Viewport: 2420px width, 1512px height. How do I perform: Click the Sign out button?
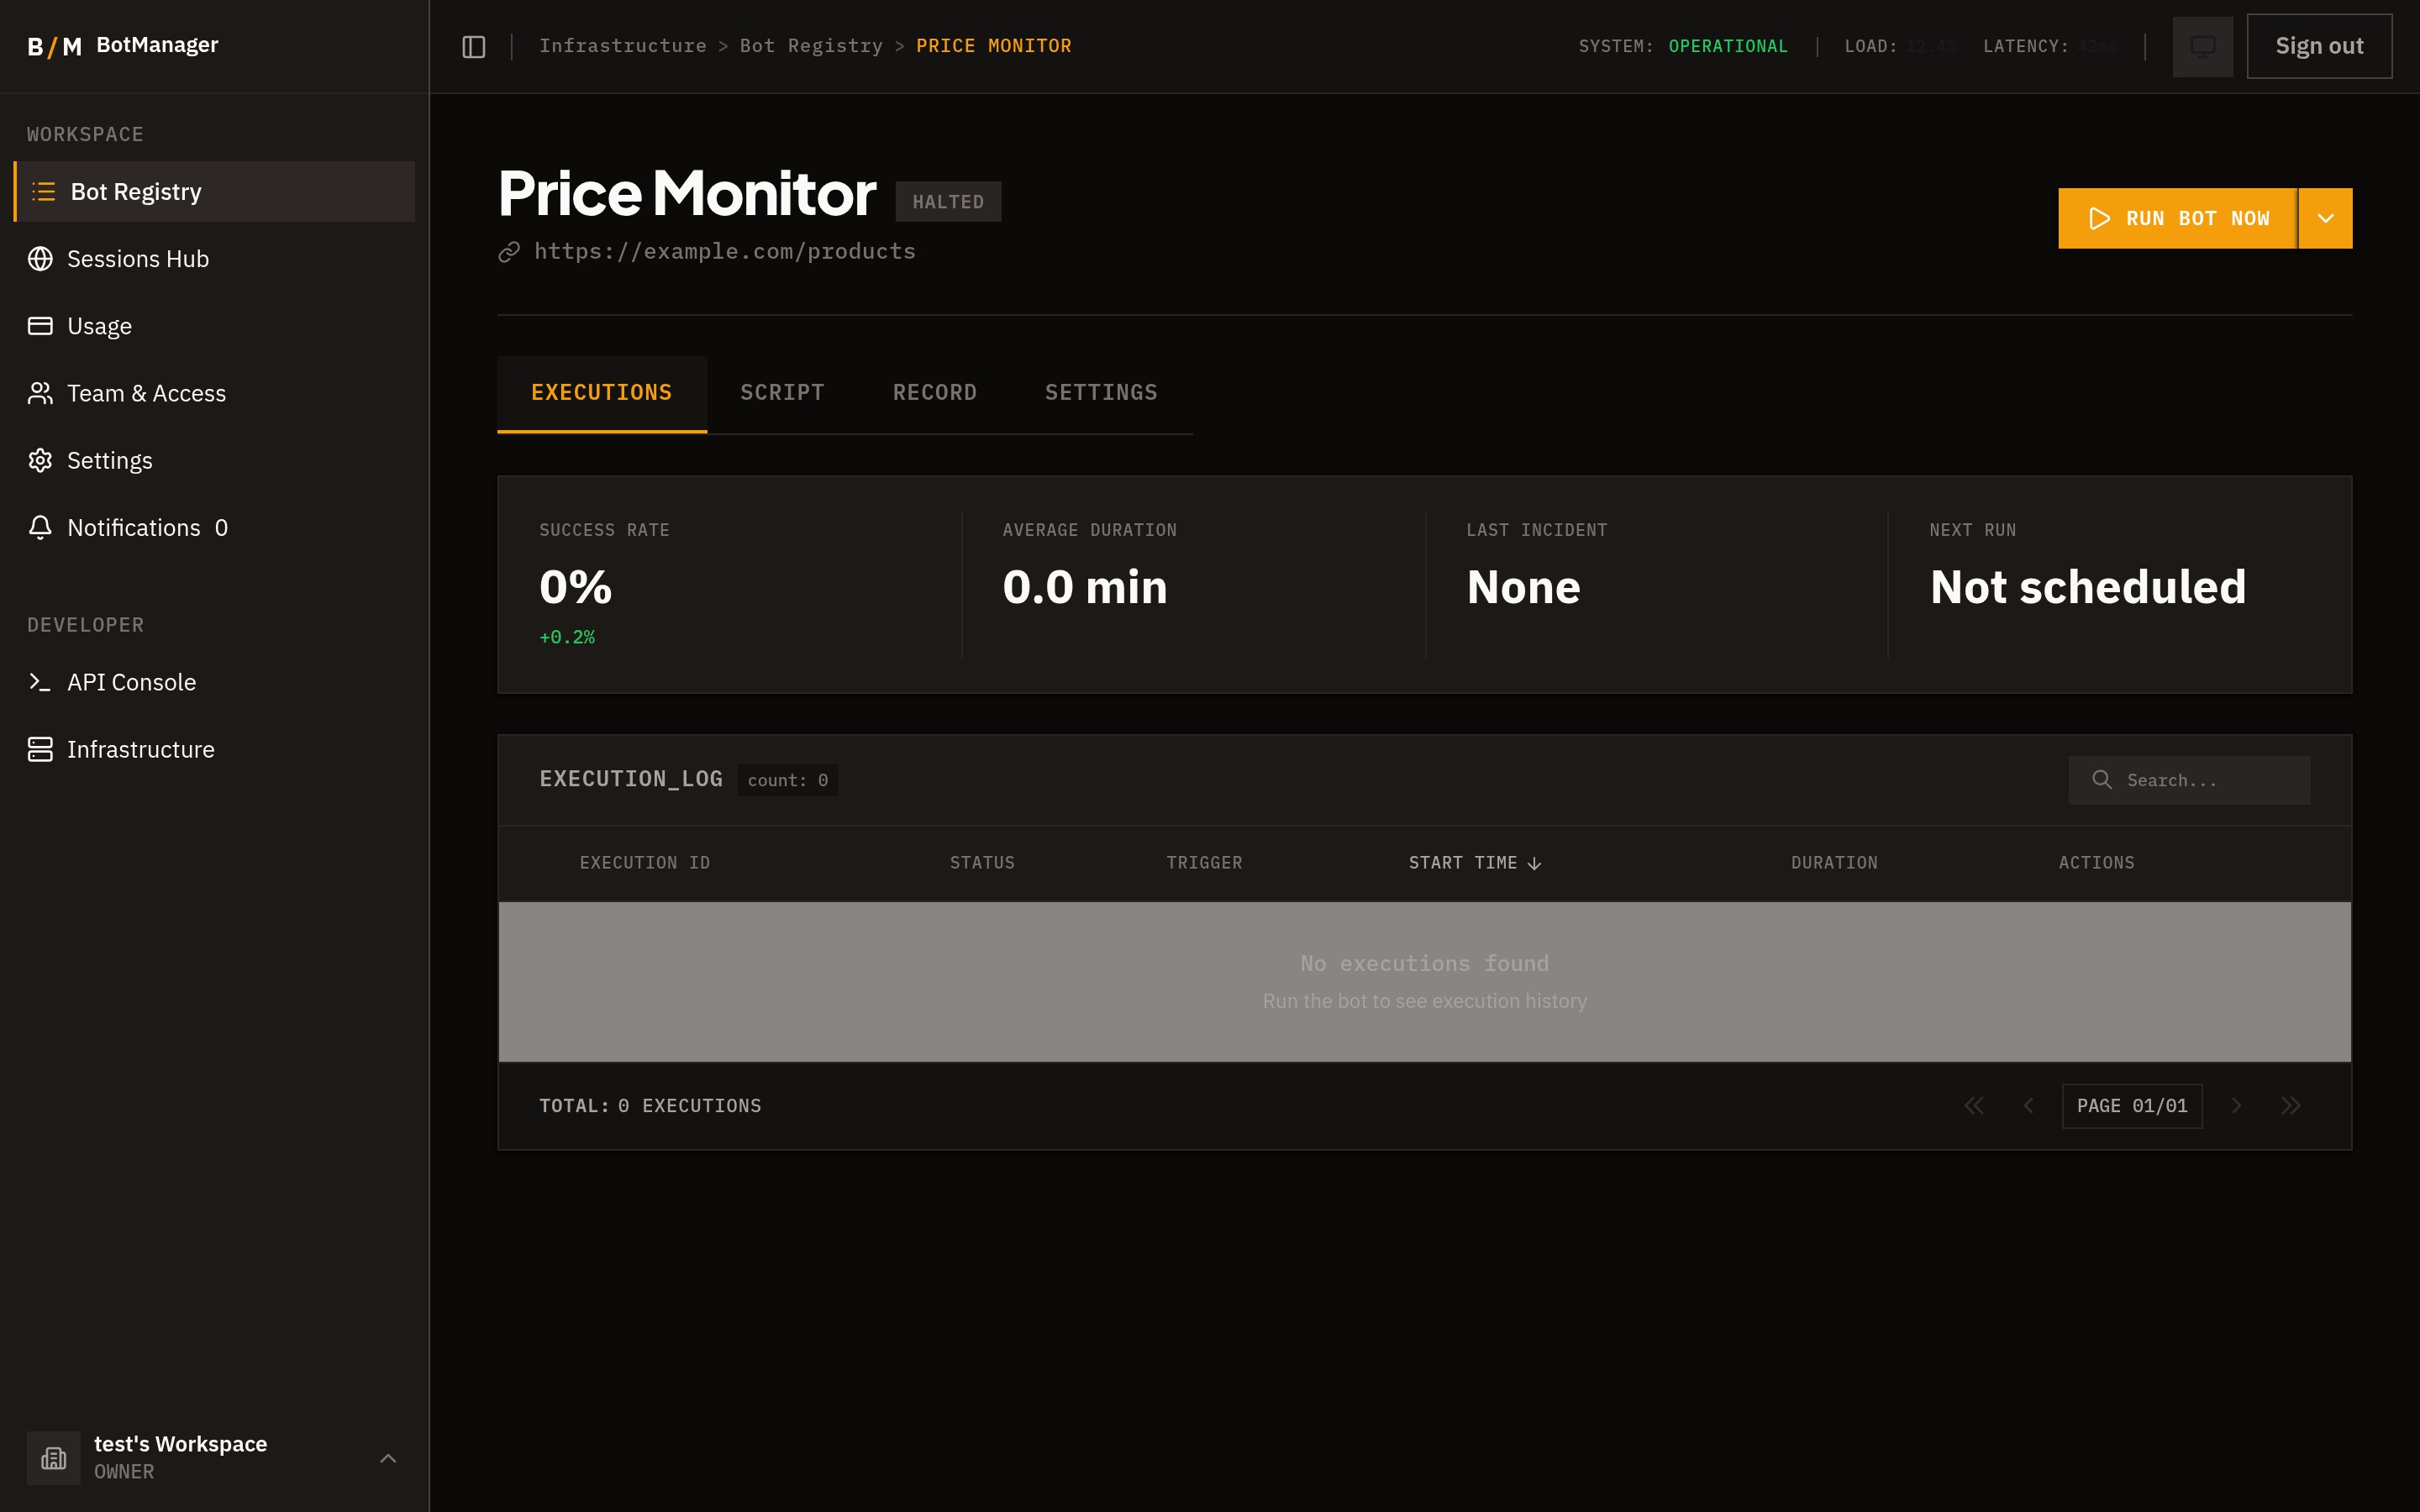(x=2318, y=47)
